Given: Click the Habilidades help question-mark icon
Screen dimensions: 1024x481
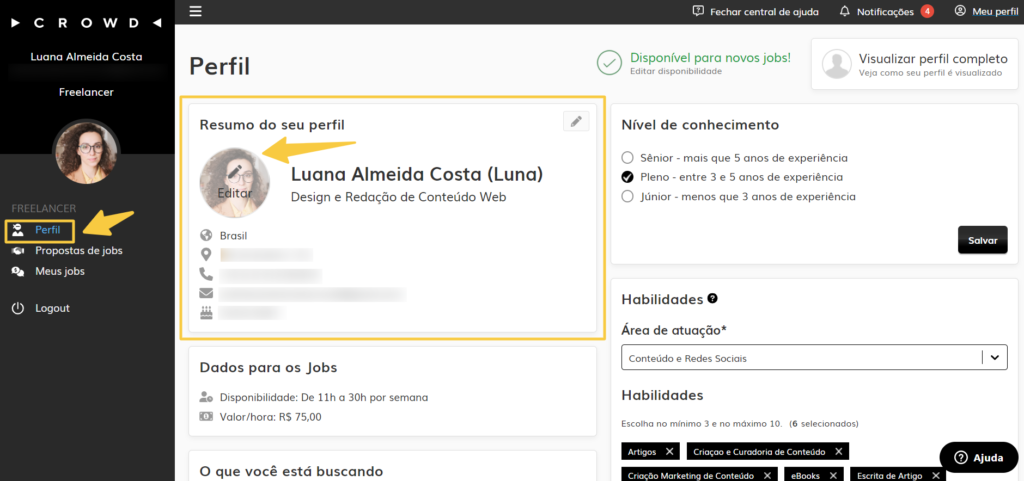Looking at the screenshot, I should [712, 298].
